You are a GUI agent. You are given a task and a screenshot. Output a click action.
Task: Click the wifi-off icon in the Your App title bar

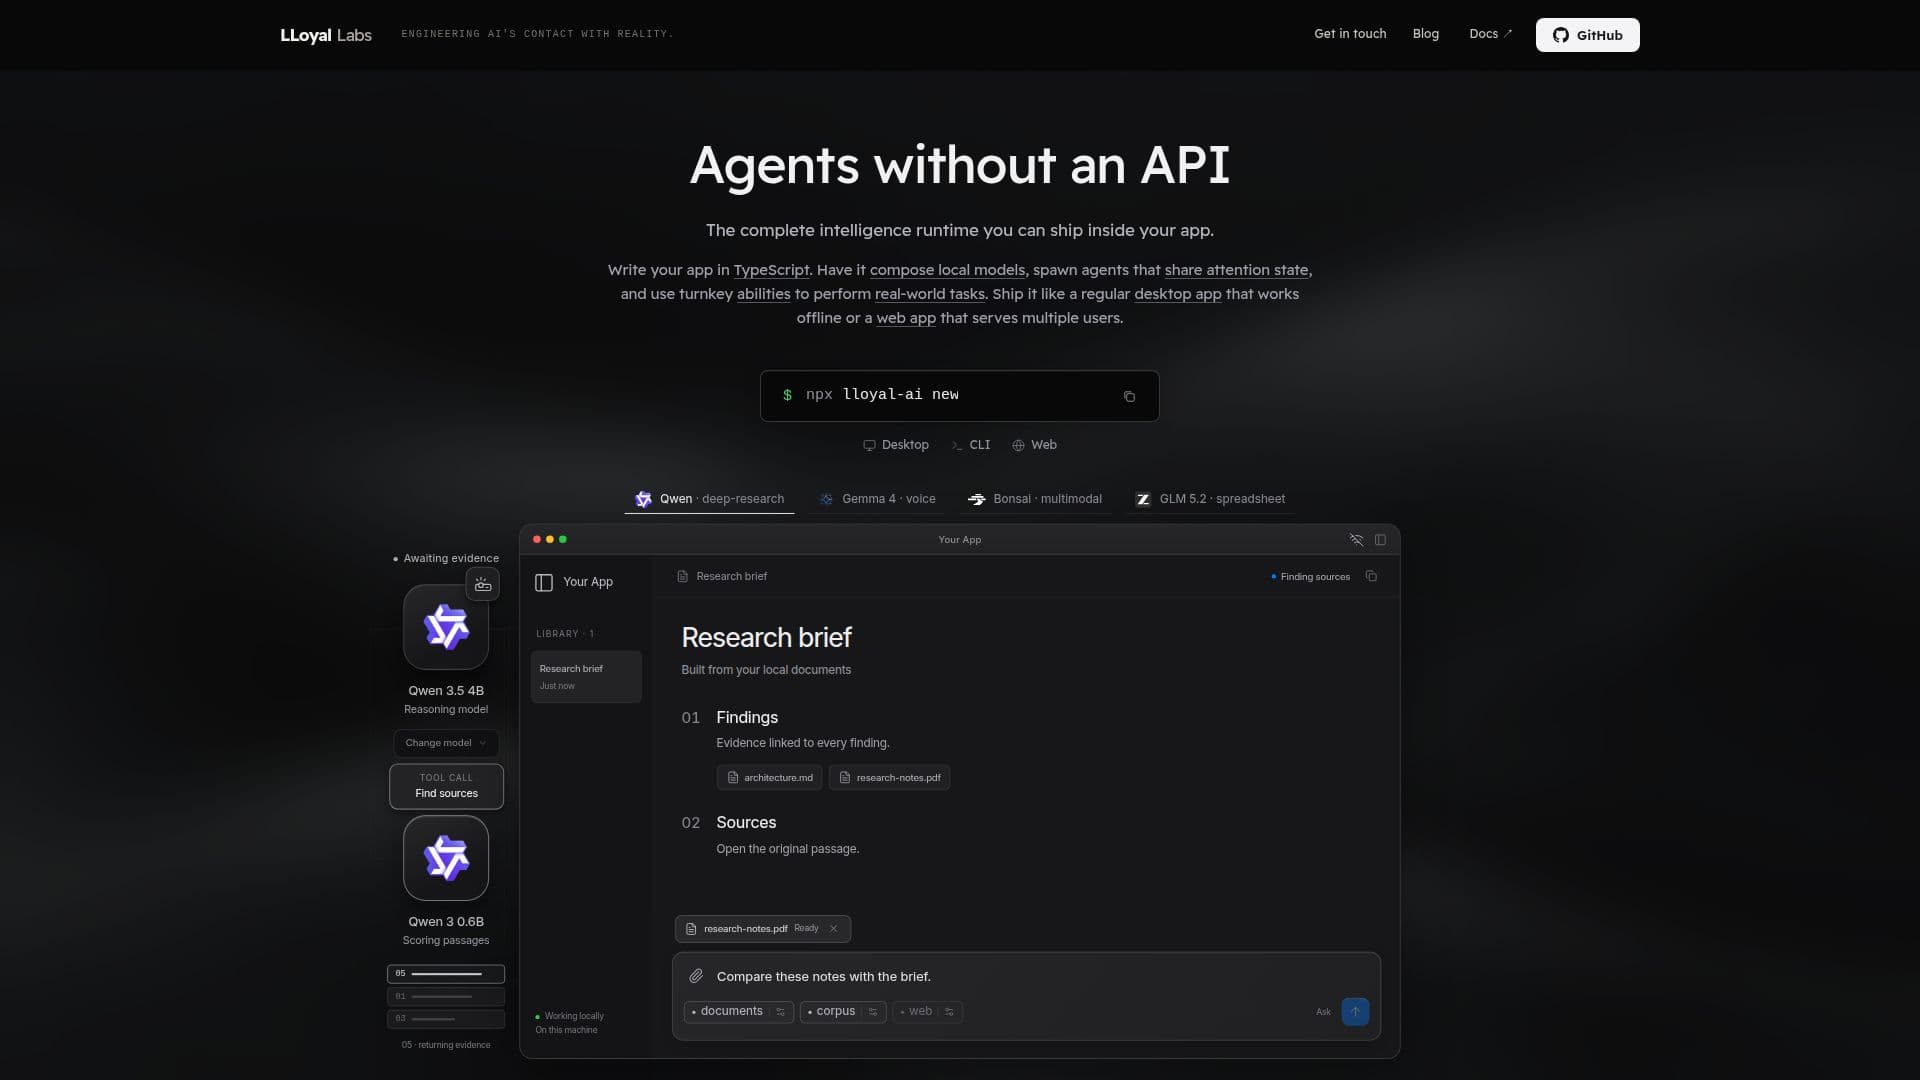(x=1356, y=540)
